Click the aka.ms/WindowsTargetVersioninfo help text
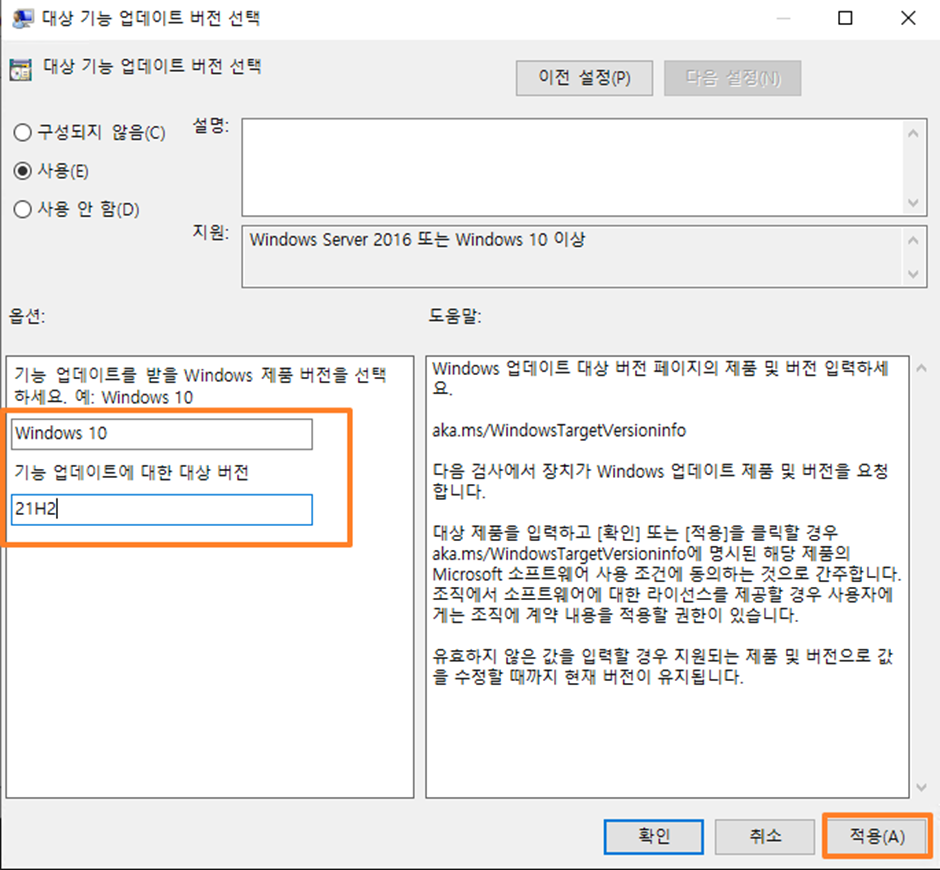Screen dimensions: 940x870 (x=559, y=431)
